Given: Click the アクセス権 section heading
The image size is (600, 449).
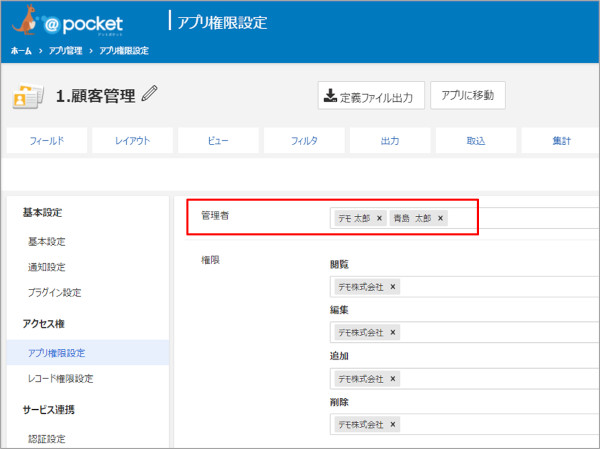Looking at the screenshot, I should [43, 324].
